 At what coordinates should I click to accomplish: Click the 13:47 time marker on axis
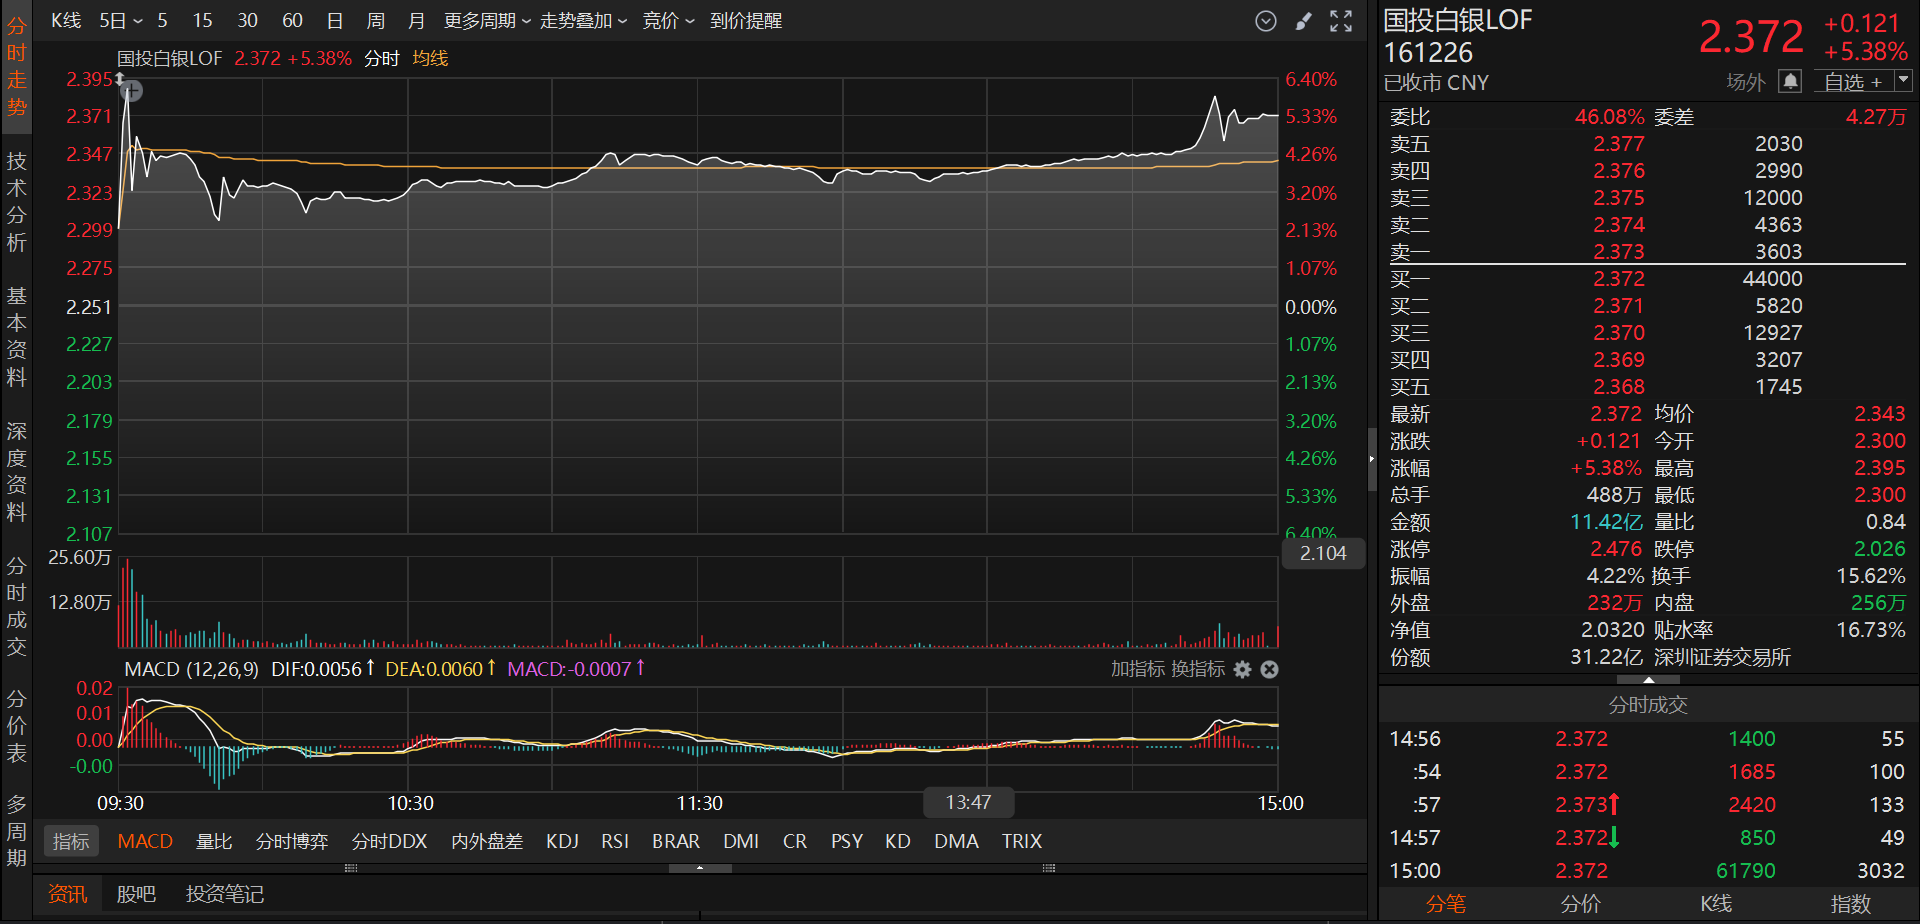[968, 802]
